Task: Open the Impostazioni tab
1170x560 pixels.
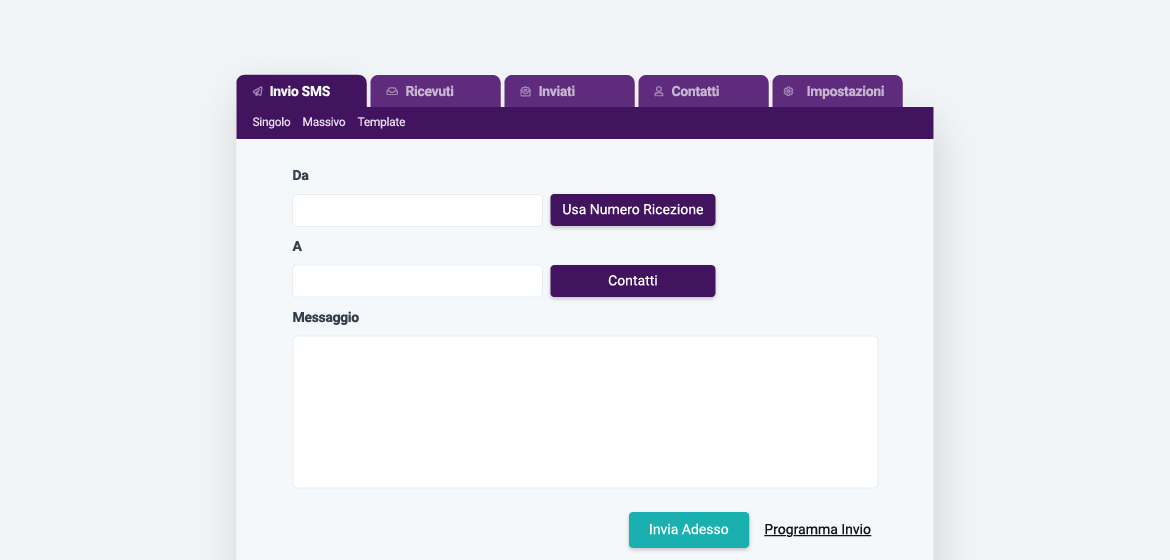Action: click(844, 91)
